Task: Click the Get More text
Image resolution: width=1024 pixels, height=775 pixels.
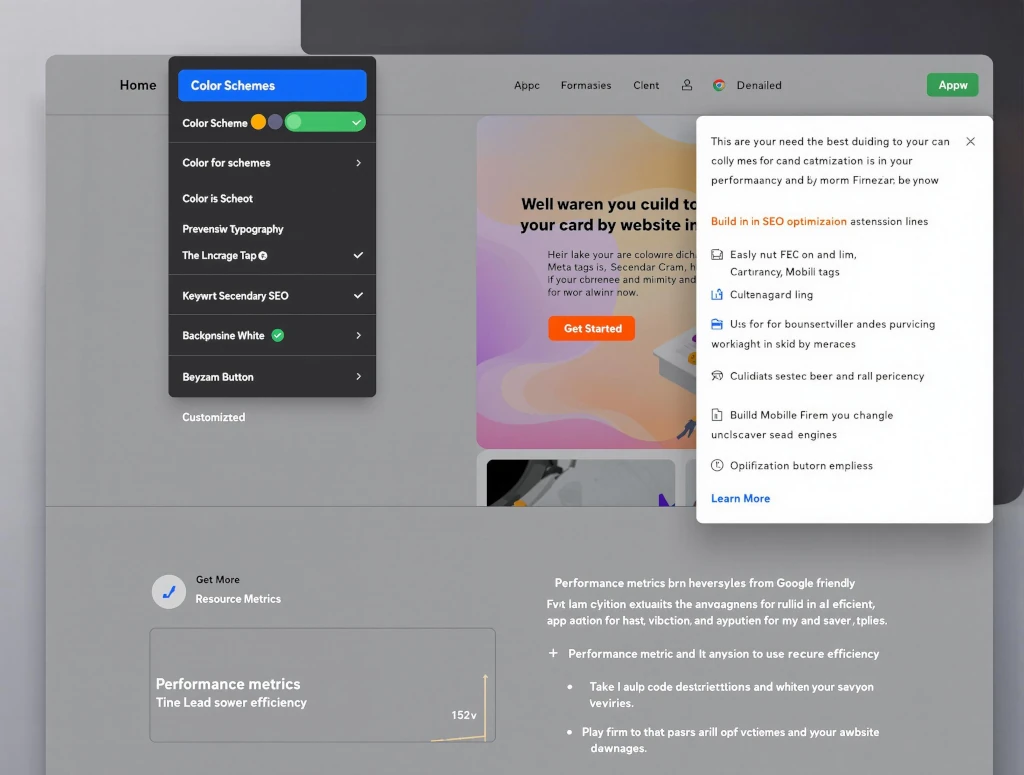Action: tap(217, 580)
